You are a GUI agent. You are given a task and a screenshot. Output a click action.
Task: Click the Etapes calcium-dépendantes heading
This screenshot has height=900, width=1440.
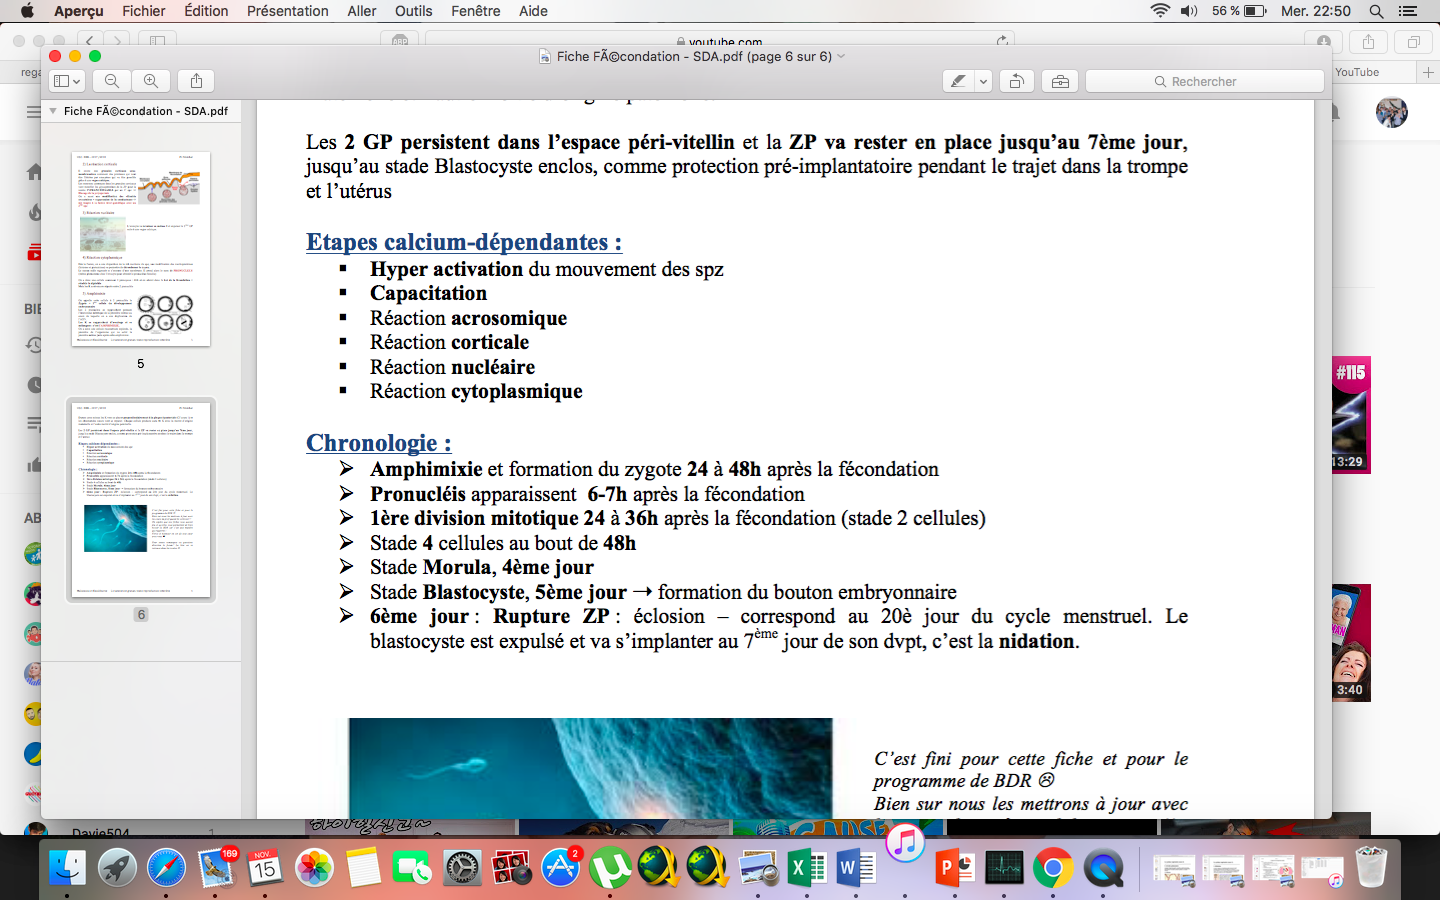click(464, 242)
